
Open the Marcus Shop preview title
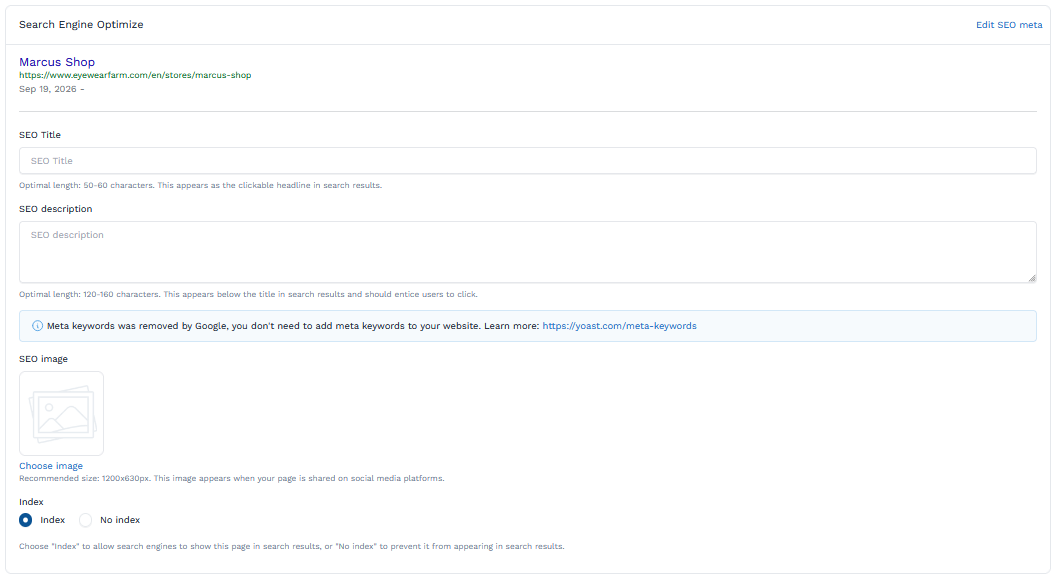(57, 62)
